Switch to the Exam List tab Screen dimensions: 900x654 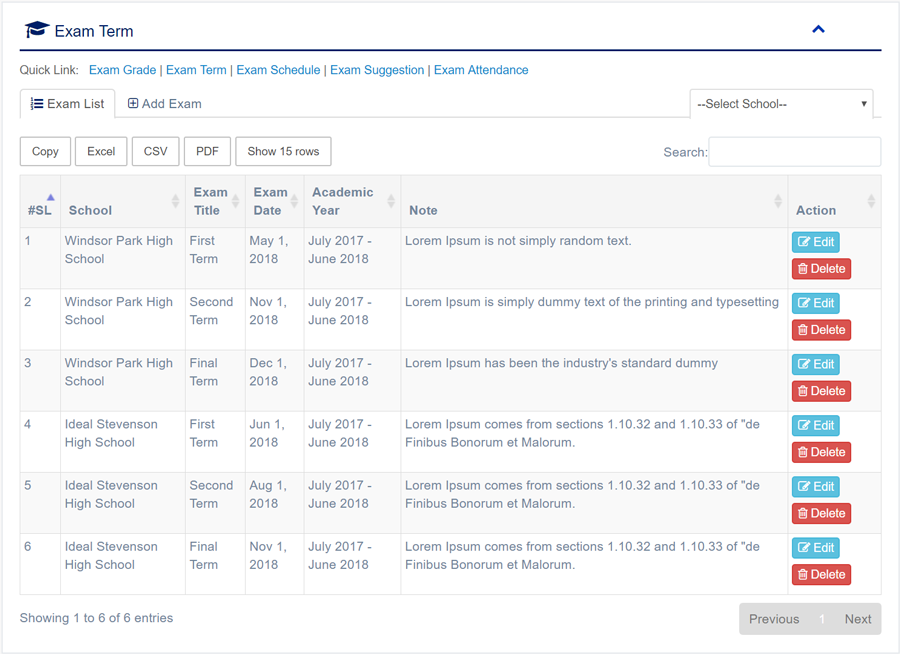click(x=67, y=104)
